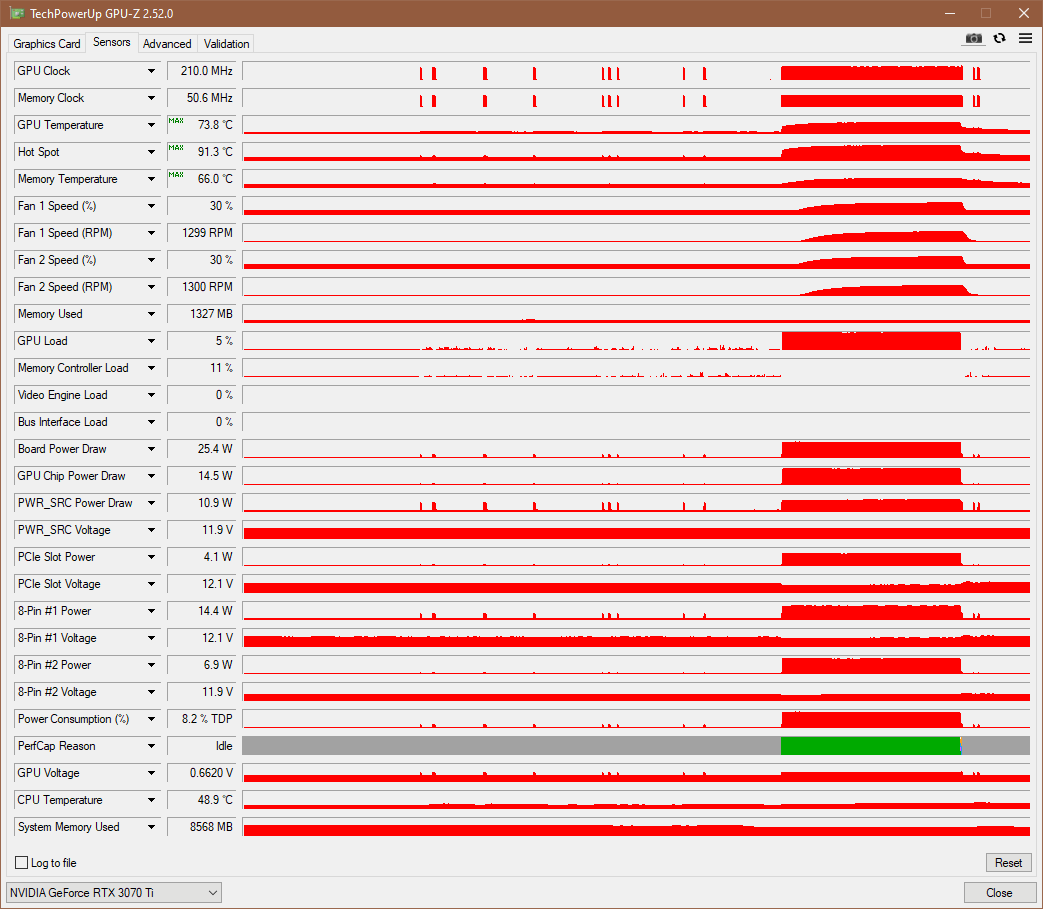Open Fan 1 Speed (%) dropdown
This screenshot has width=1043, height=909.
[x=152, y=206]
